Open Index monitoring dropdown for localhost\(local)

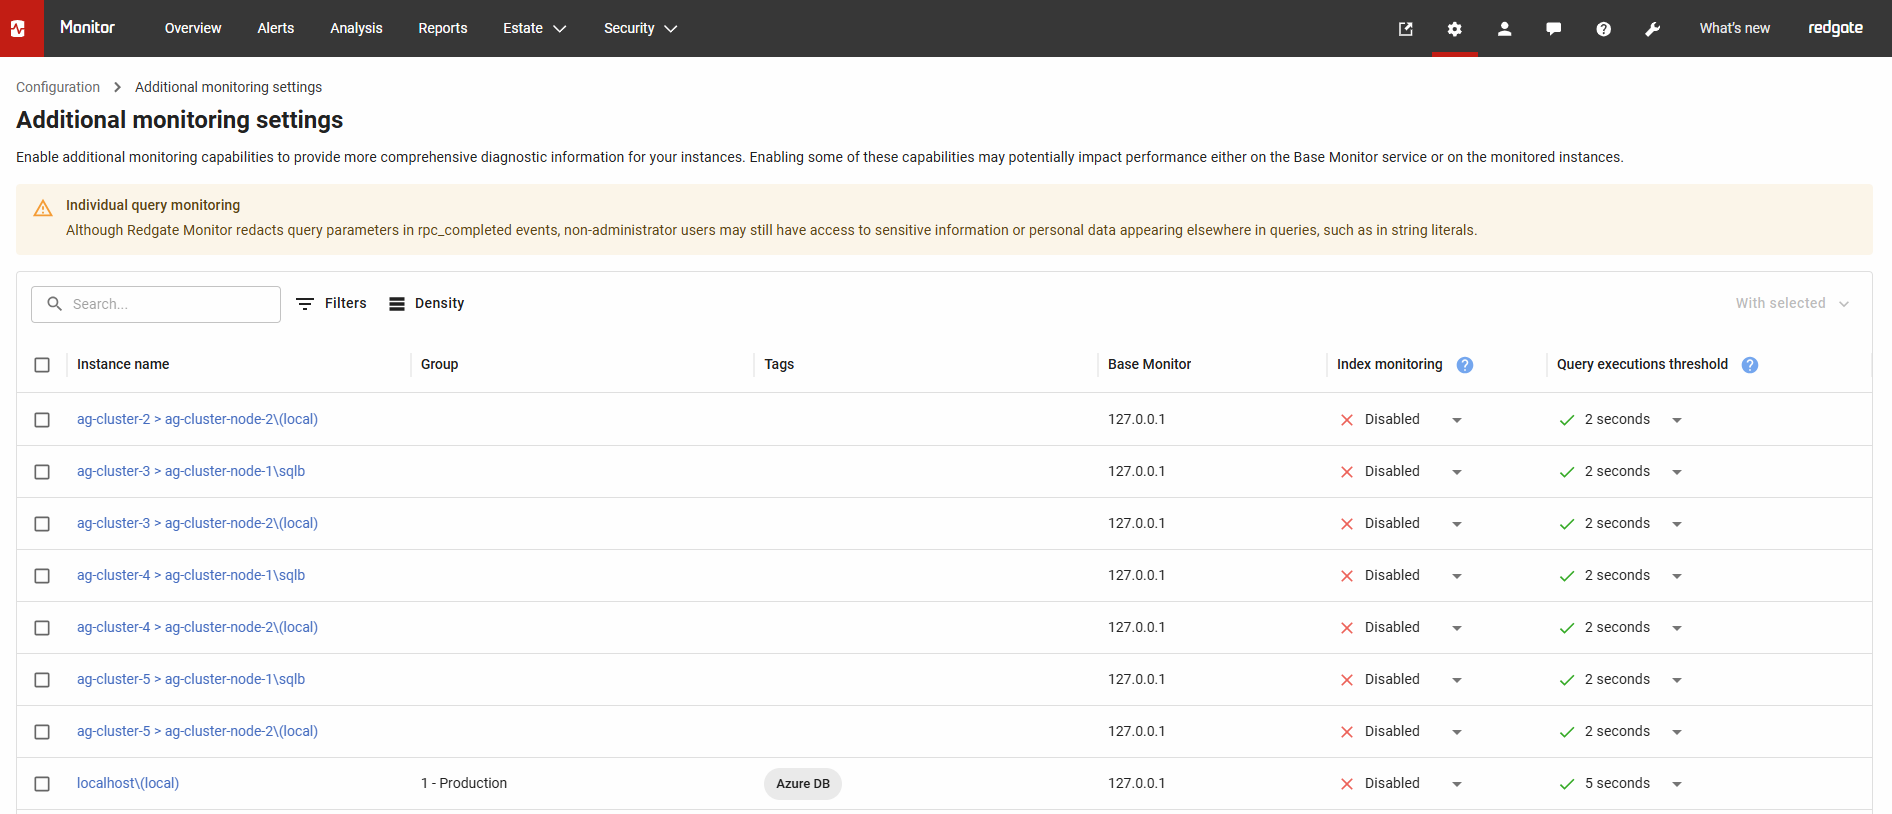(1457, 784)
